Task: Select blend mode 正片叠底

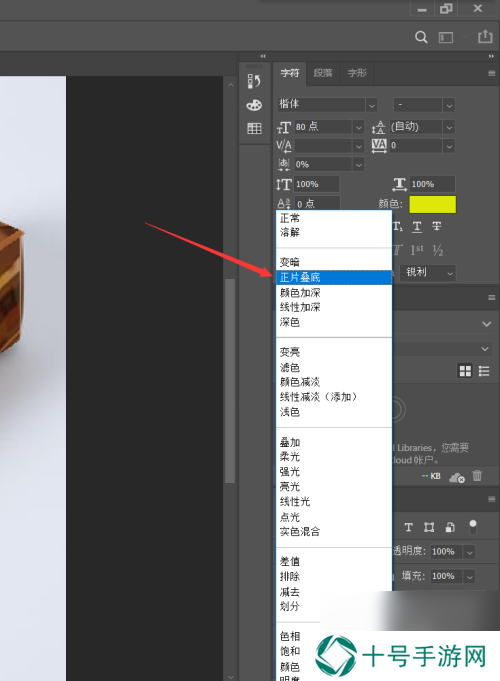Action: point(334,277)
